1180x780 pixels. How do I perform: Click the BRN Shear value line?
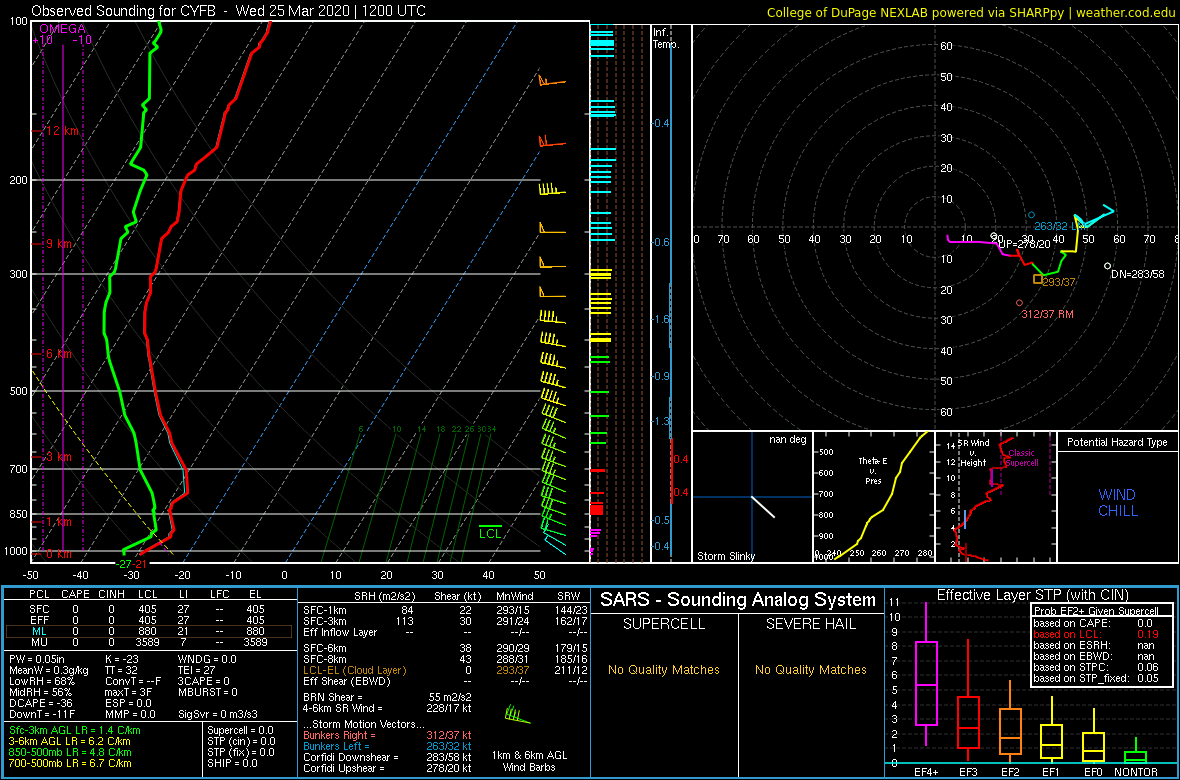[388, 697]
